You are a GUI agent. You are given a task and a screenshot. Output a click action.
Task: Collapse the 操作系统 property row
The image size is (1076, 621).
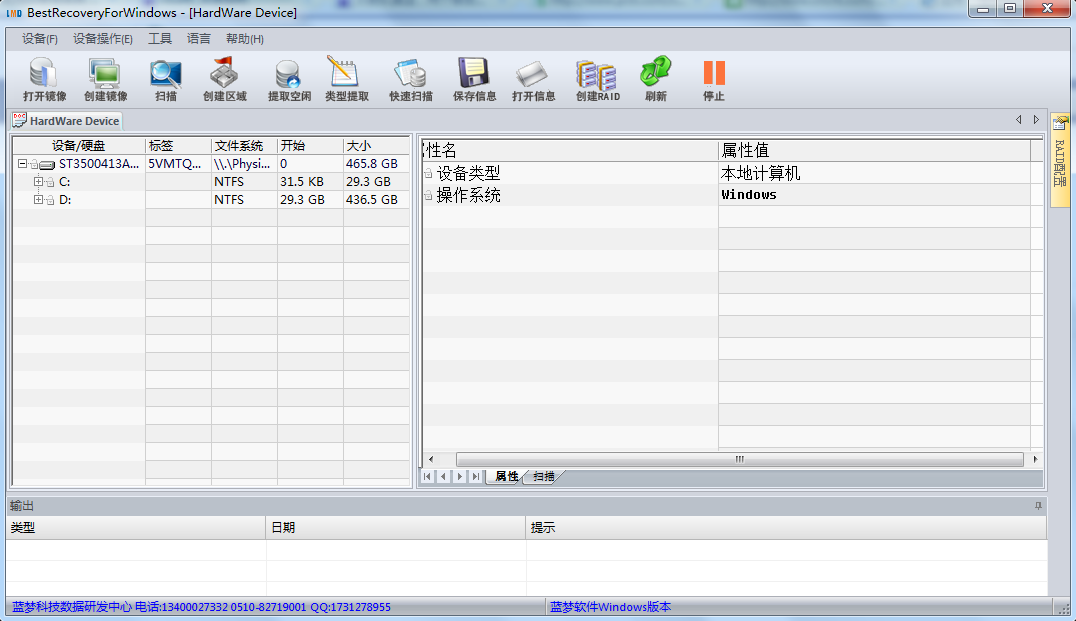[428, 196]
